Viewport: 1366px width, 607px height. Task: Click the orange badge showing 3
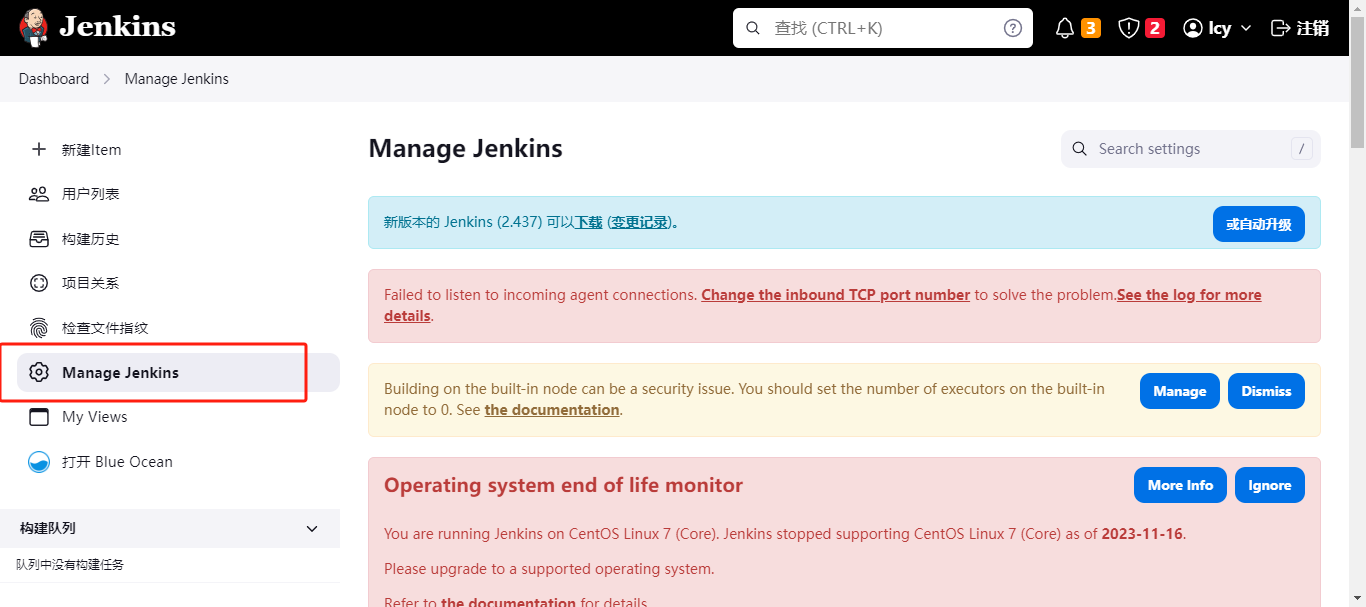tap(1091, 28)
